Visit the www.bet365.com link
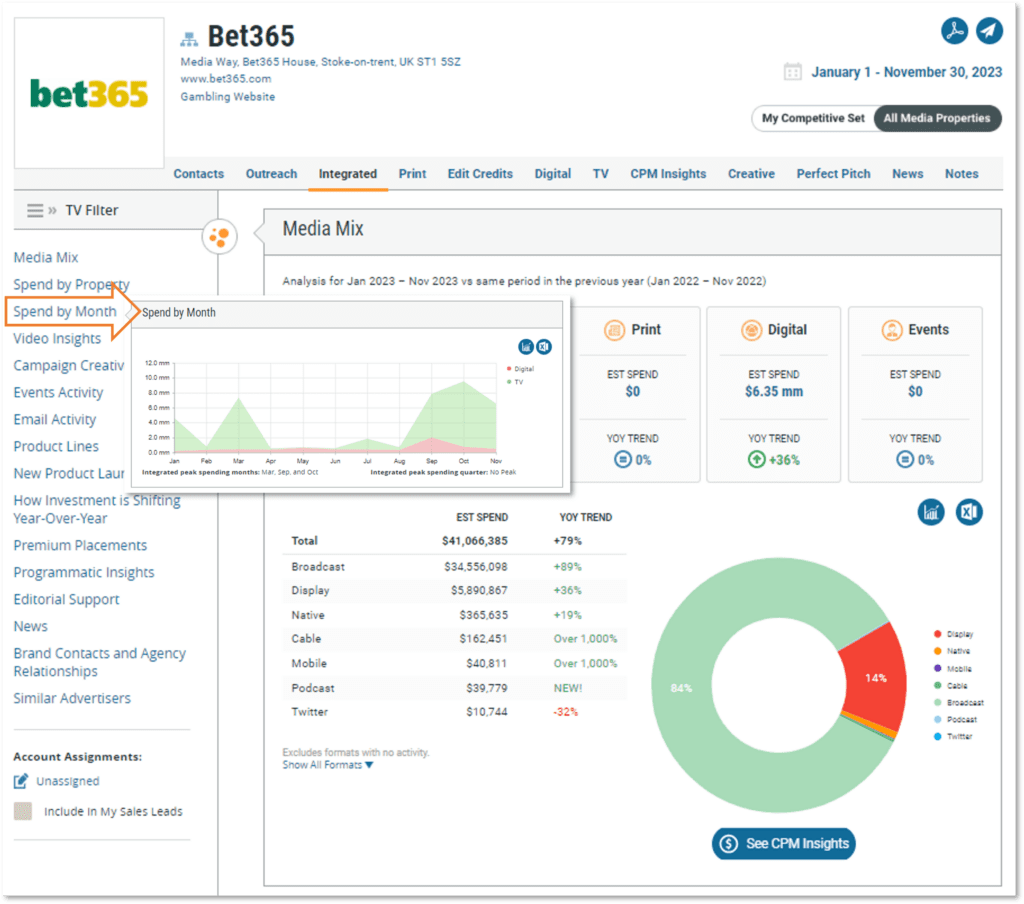 point(226,78)
